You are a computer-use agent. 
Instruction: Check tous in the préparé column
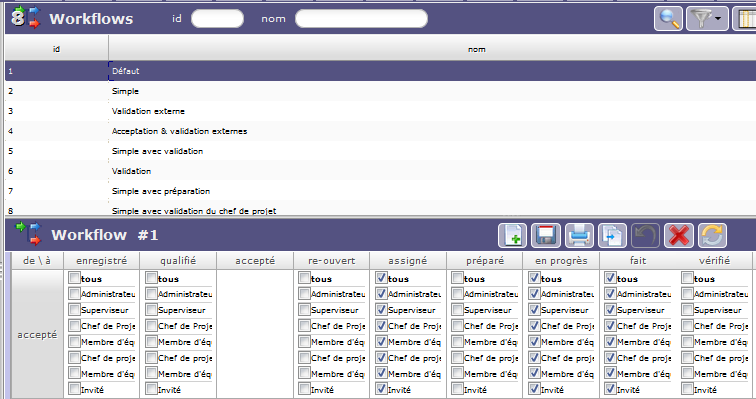click(x=458, y=278)
